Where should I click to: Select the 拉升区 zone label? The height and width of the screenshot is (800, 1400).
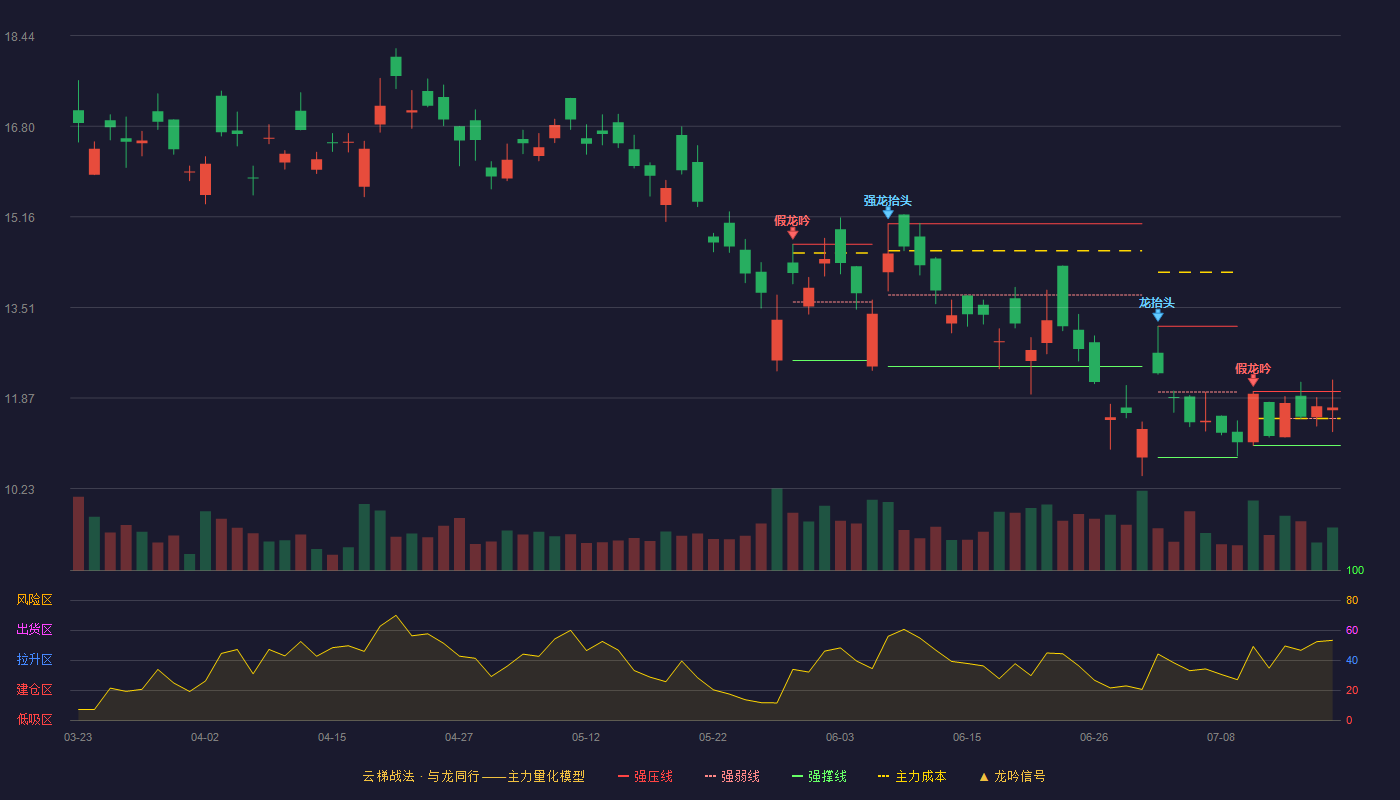(x=34, y=660)
